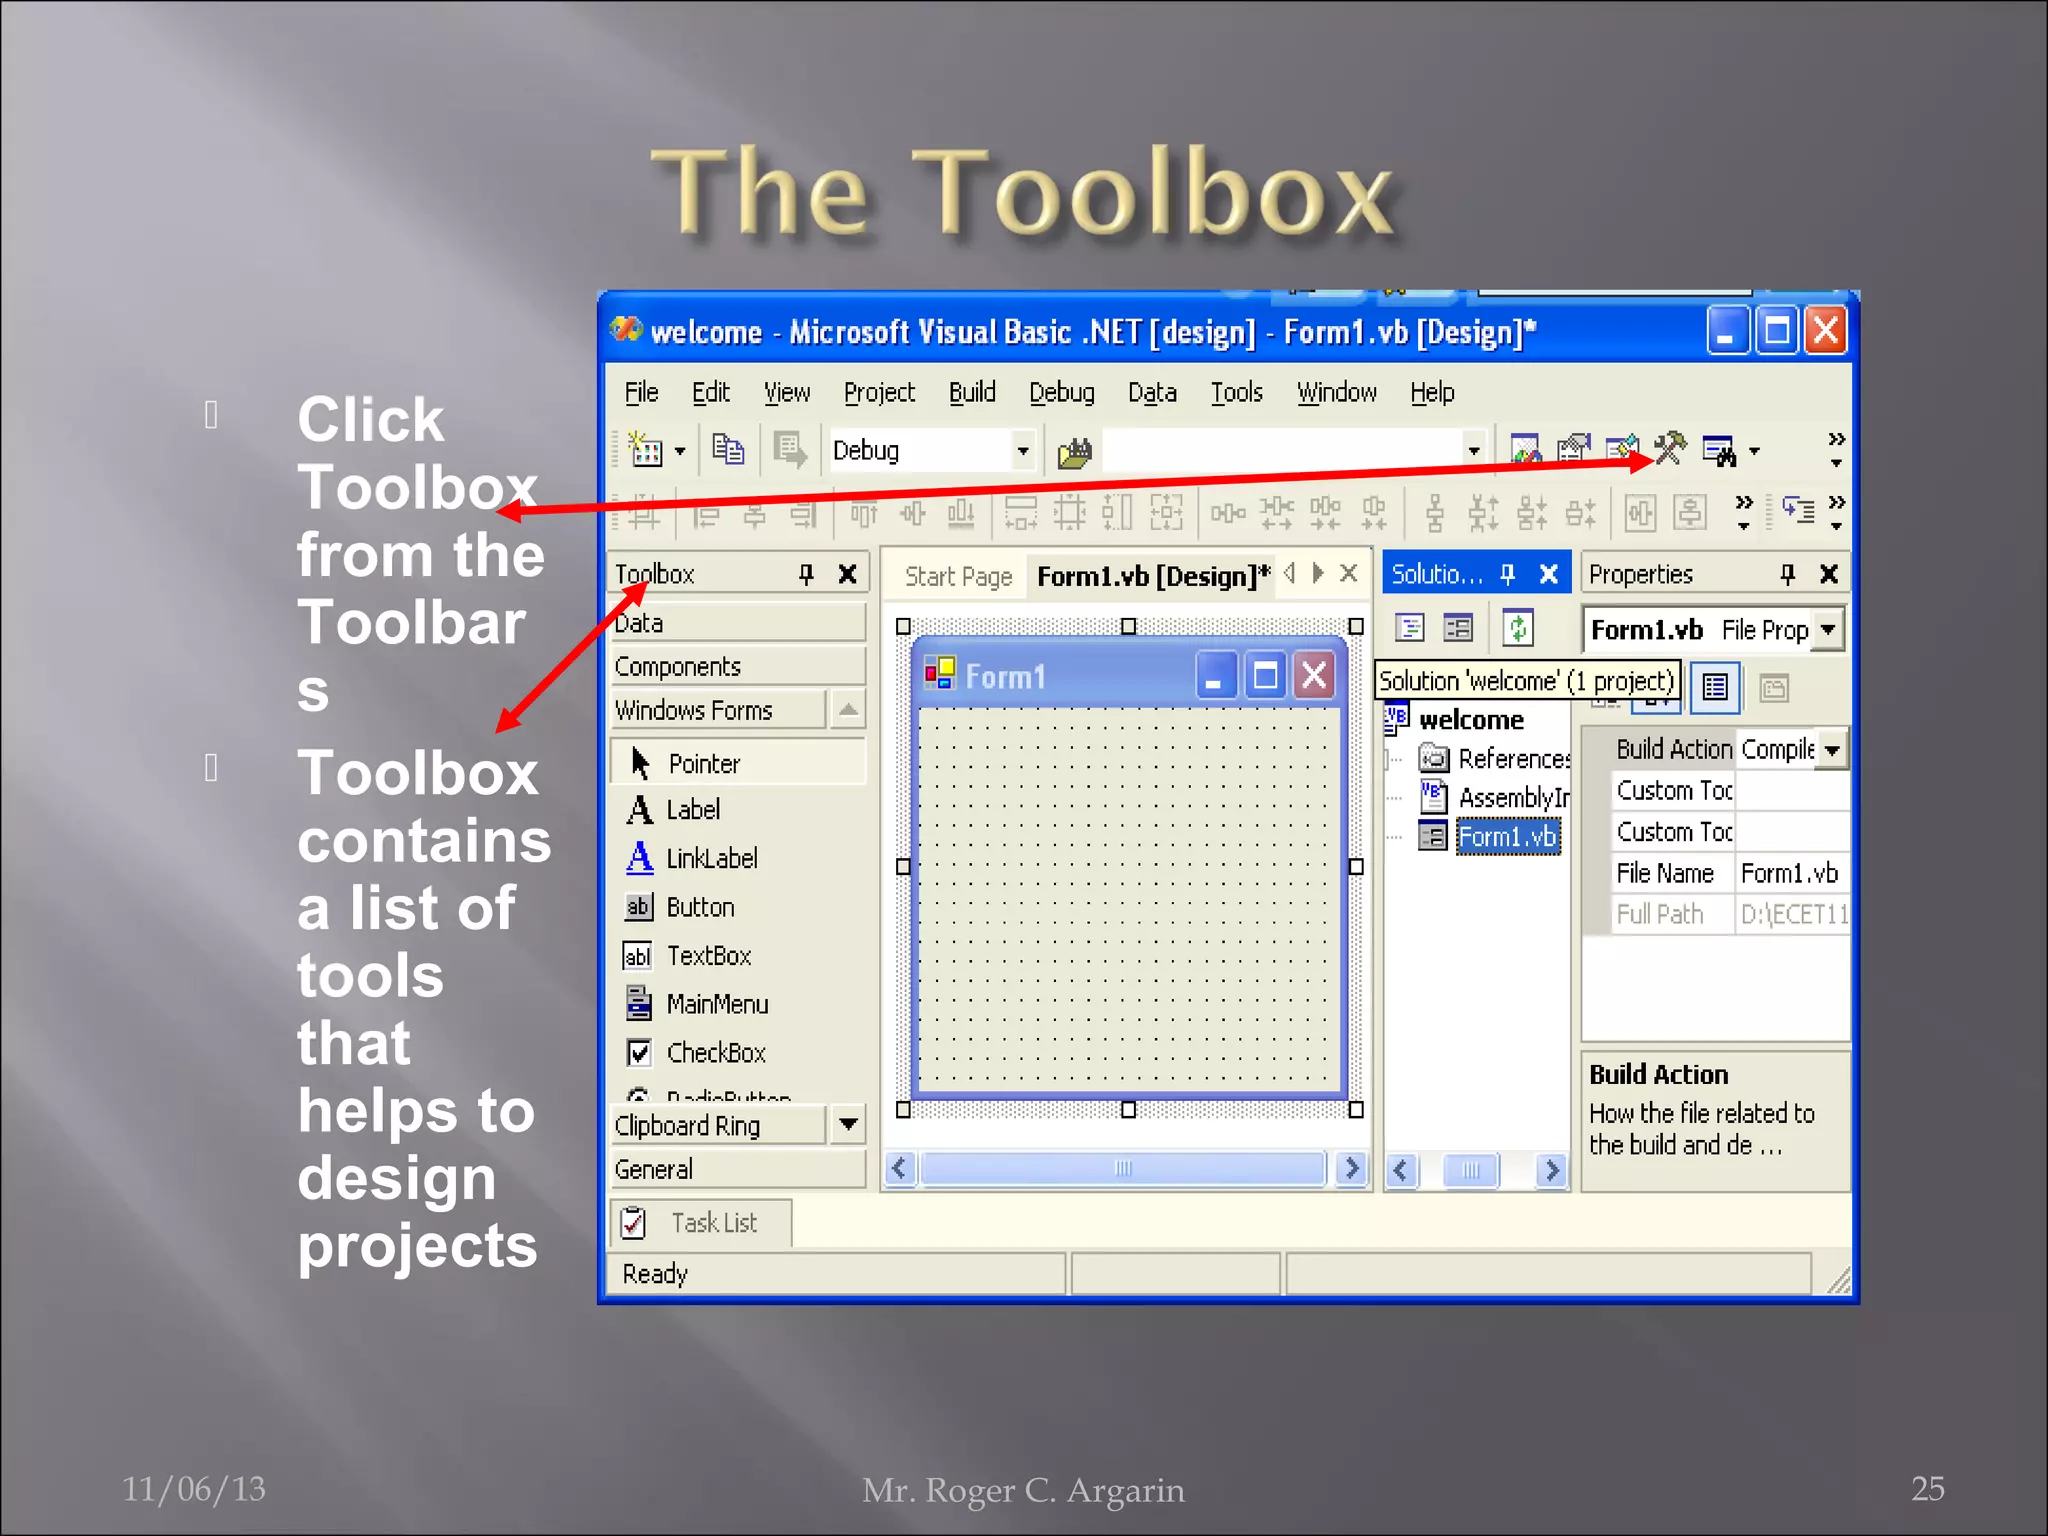This screenshot has height=1536, width=2048.
Task: Open the Form1.vb File Properties object dropdown
Action: click(x=1828, y=630)
